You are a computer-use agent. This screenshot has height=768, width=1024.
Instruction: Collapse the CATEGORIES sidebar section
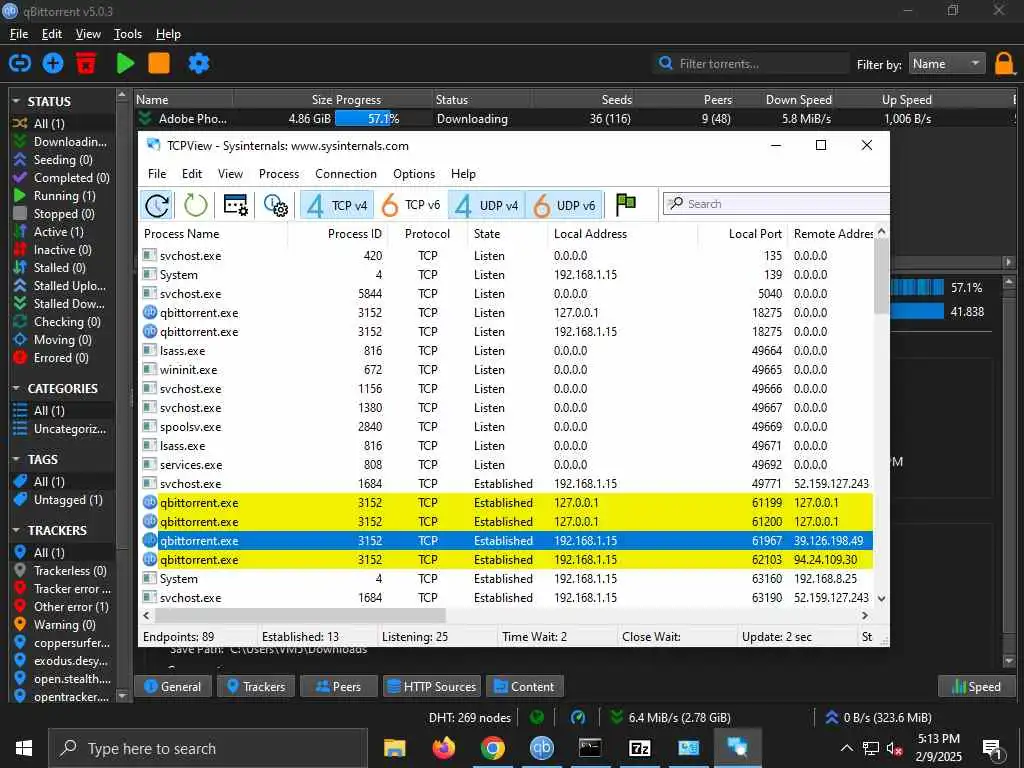(x=16, y=389)
